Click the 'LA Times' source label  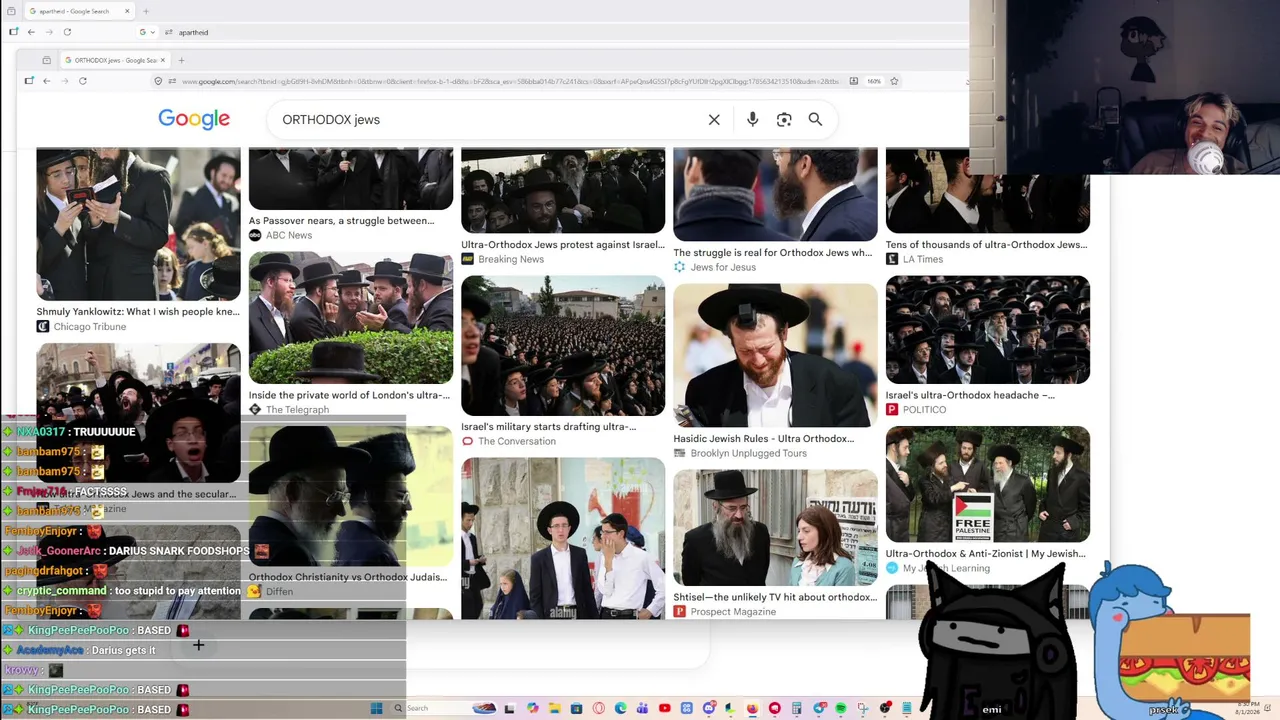tap(923, 260)
